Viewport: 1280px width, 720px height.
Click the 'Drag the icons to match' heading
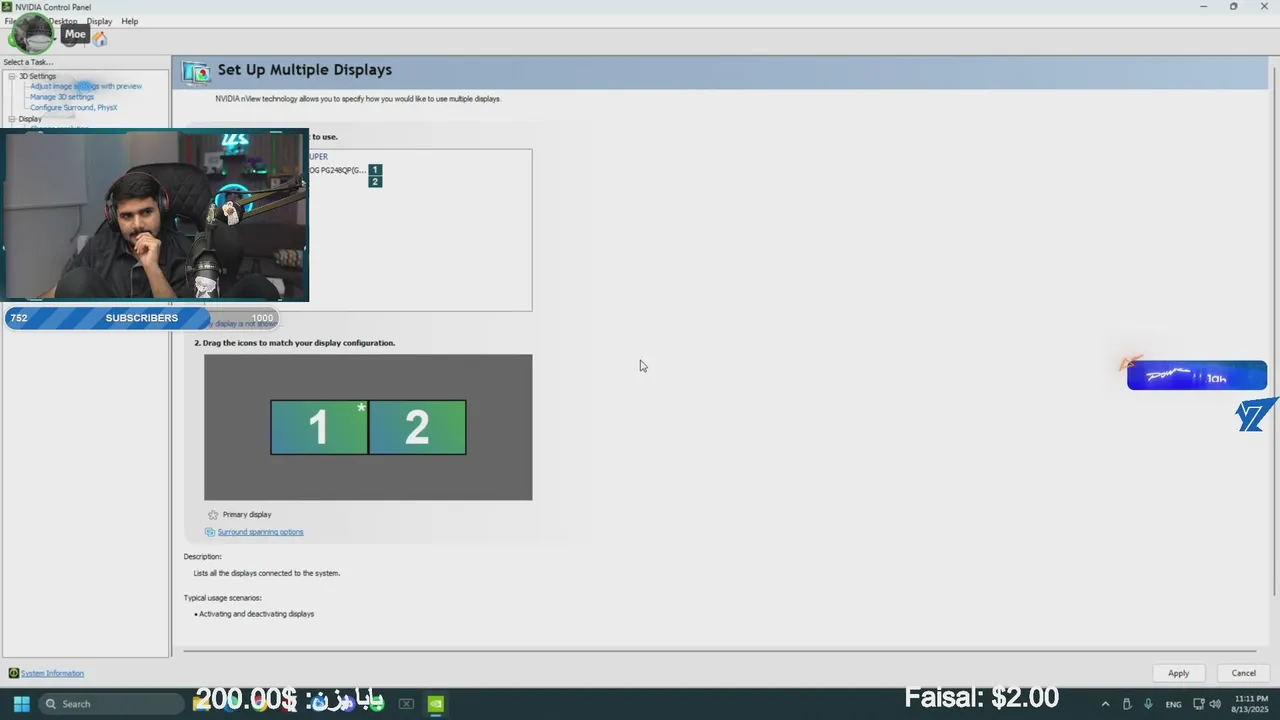[x=295, y=343]
